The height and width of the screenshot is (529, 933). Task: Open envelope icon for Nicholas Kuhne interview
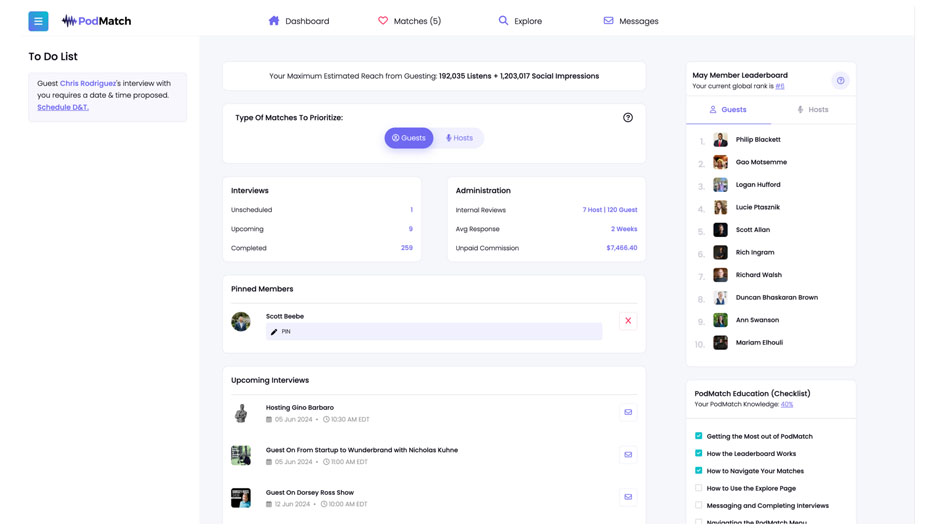pos(628,455)
